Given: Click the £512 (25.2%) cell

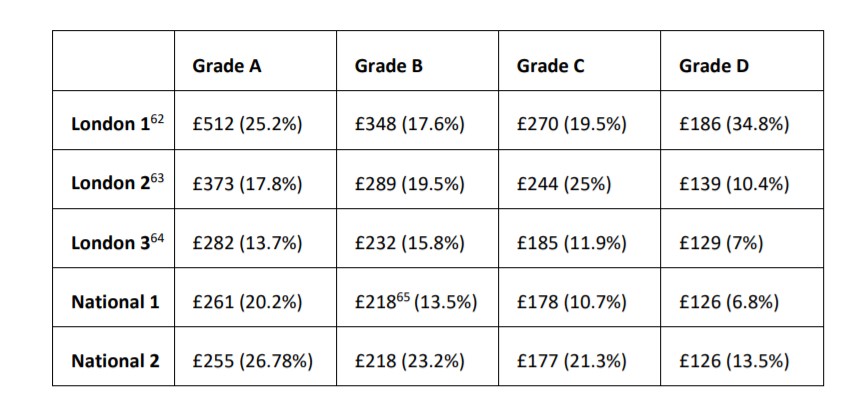Looking at the screenshot, I should pyautogui.click(x=246, y=125).
